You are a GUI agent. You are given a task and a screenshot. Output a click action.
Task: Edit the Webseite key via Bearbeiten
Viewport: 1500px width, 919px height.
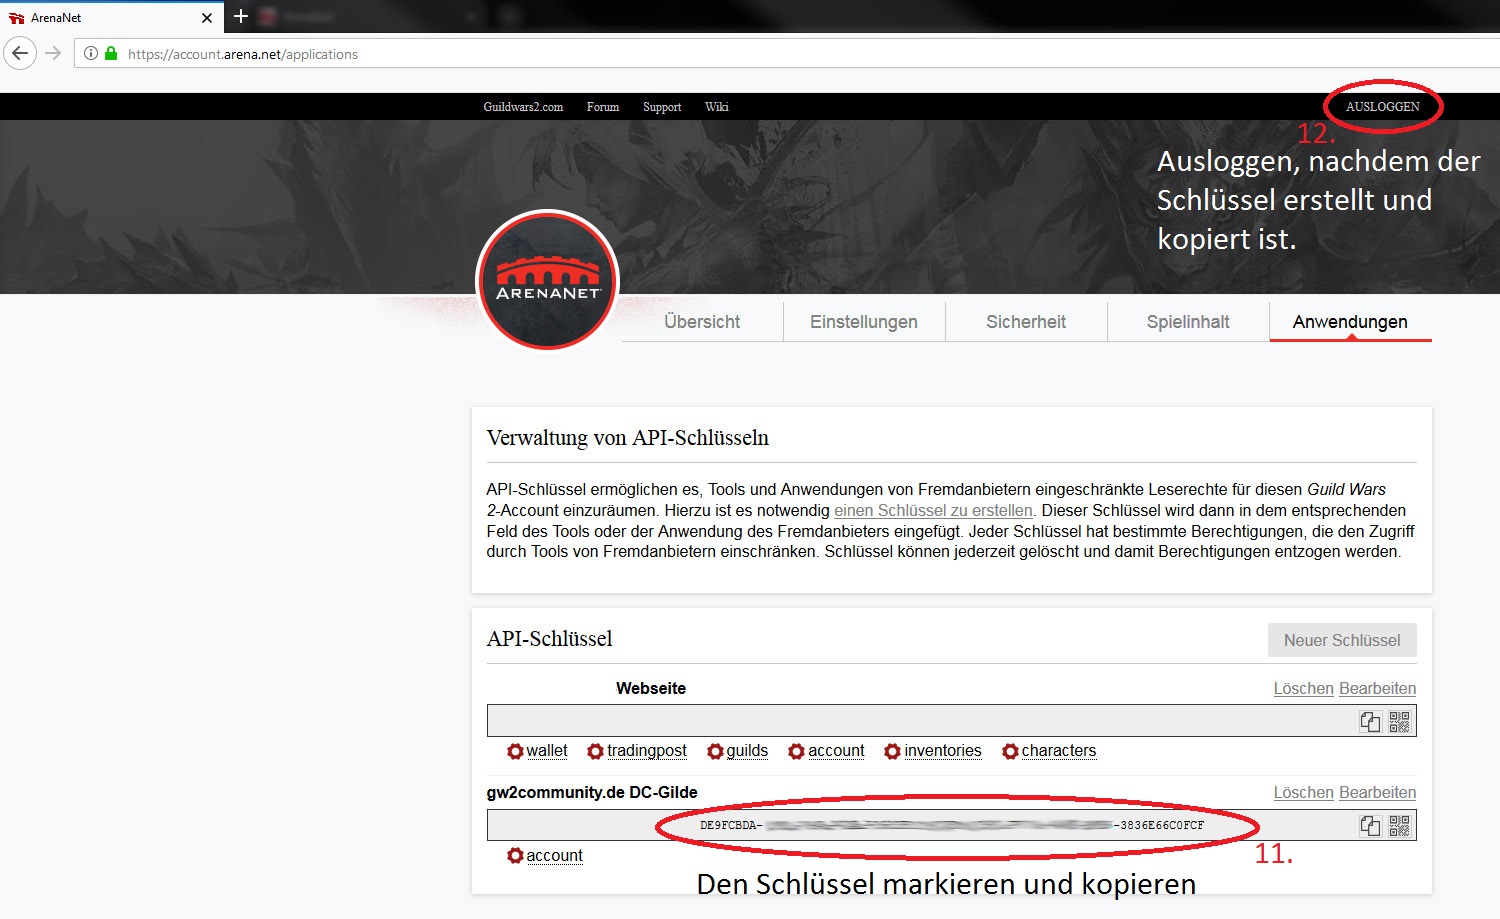click(1377, 688)
